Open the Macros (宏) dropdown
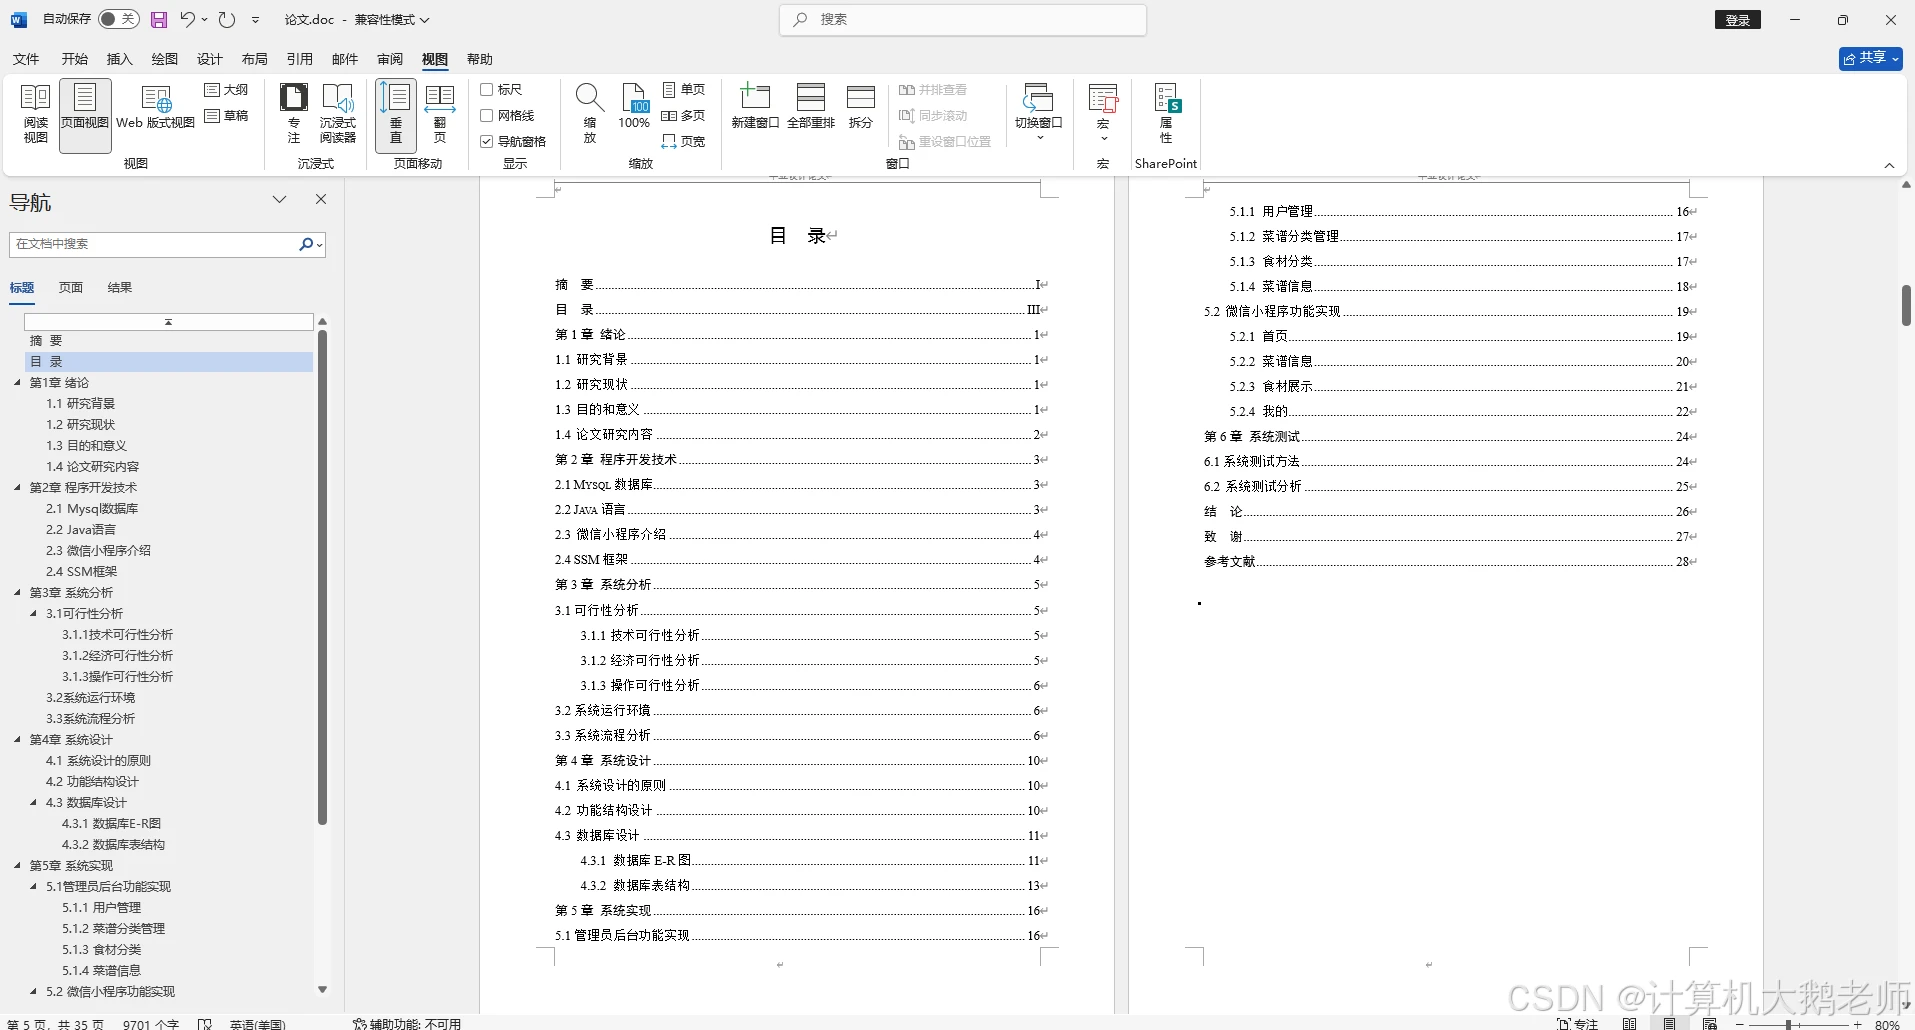Image resolution: width=1915 pixels, height=1030 pixels. (1103, 114)
